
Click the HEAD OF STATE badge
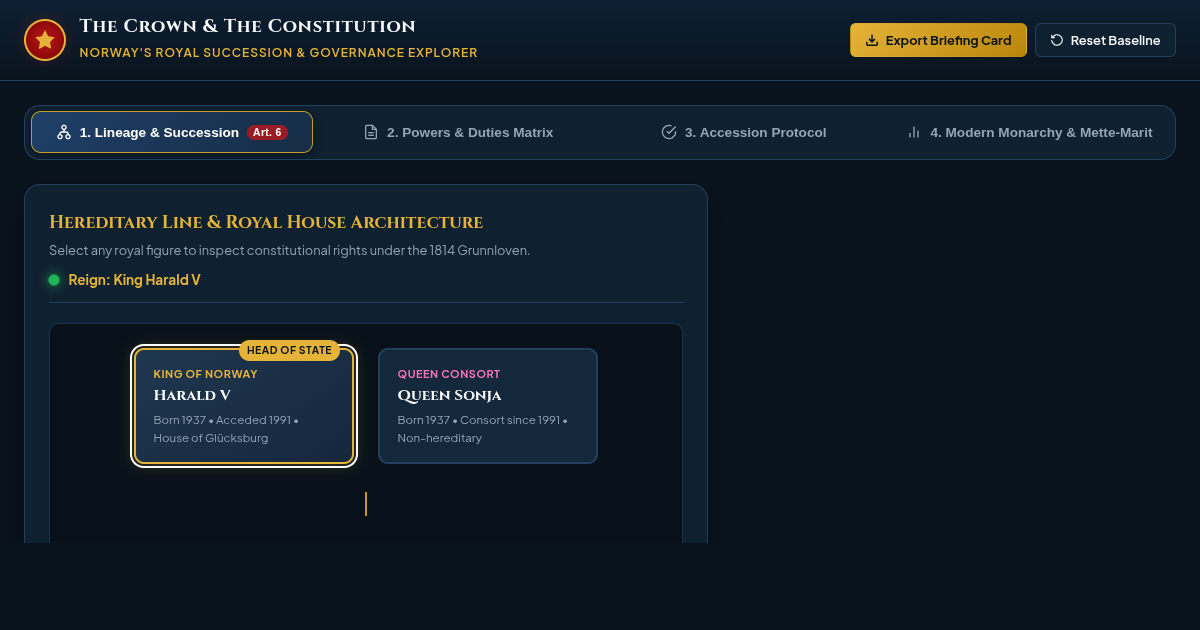(x=289, y=350)
